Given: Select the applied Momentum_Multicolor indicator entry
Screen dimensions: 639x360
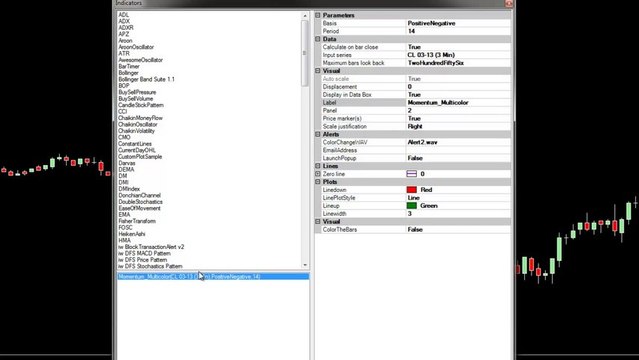Looking at the screenshot, I should [x=213, y=276].
